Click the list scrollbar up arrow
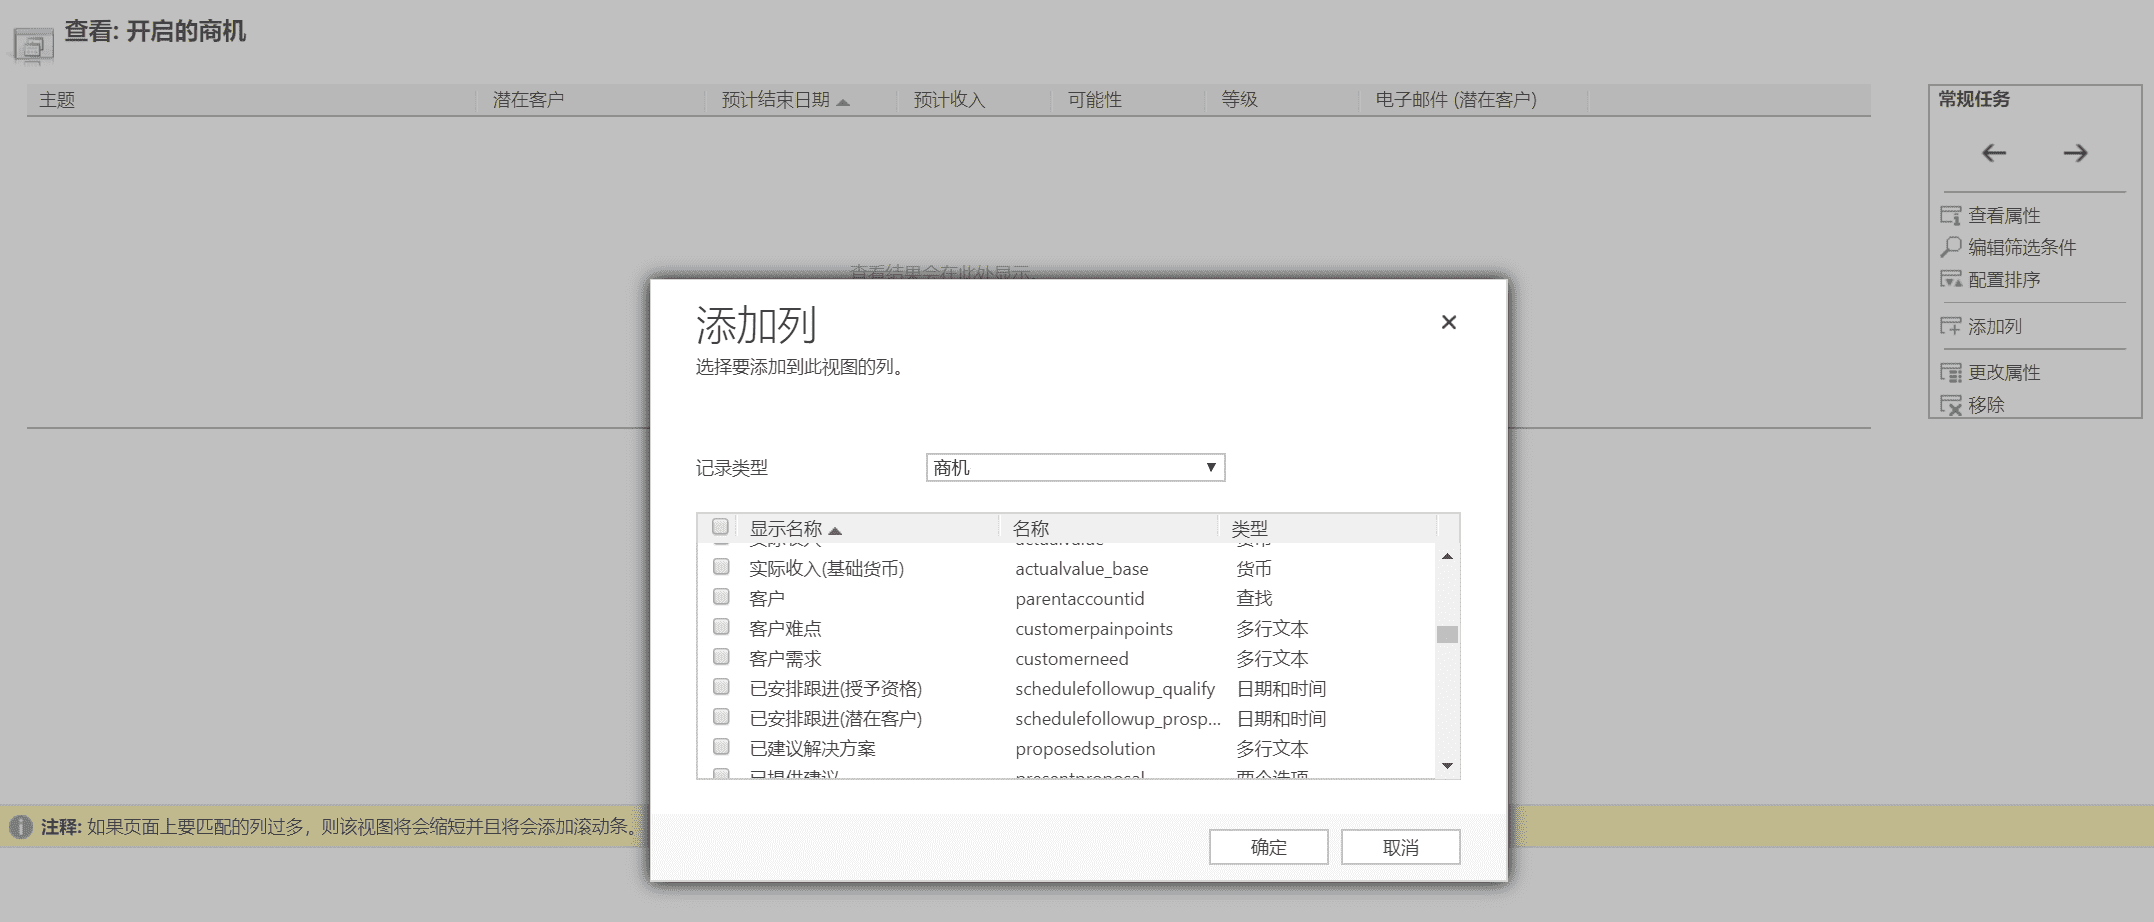This screenshot has height=922, width=2154. click(x=1447, y=556)
